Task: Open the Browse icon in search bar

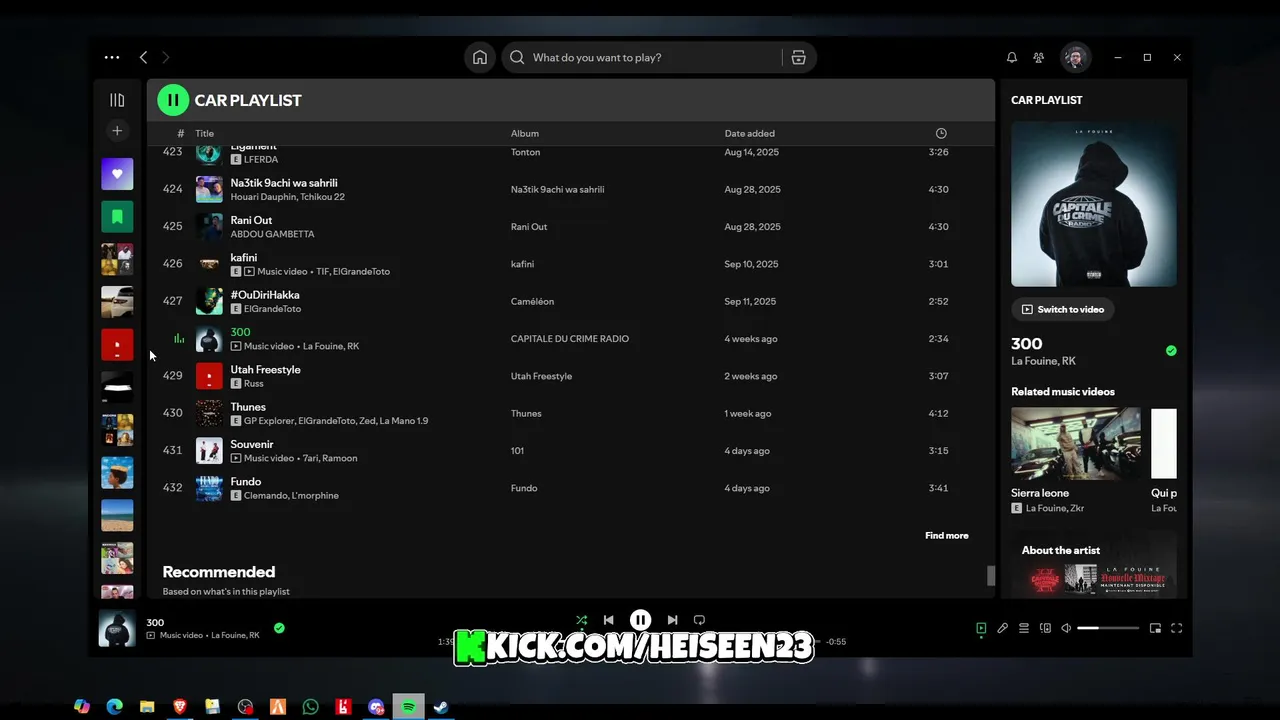Action: (798, 58)
